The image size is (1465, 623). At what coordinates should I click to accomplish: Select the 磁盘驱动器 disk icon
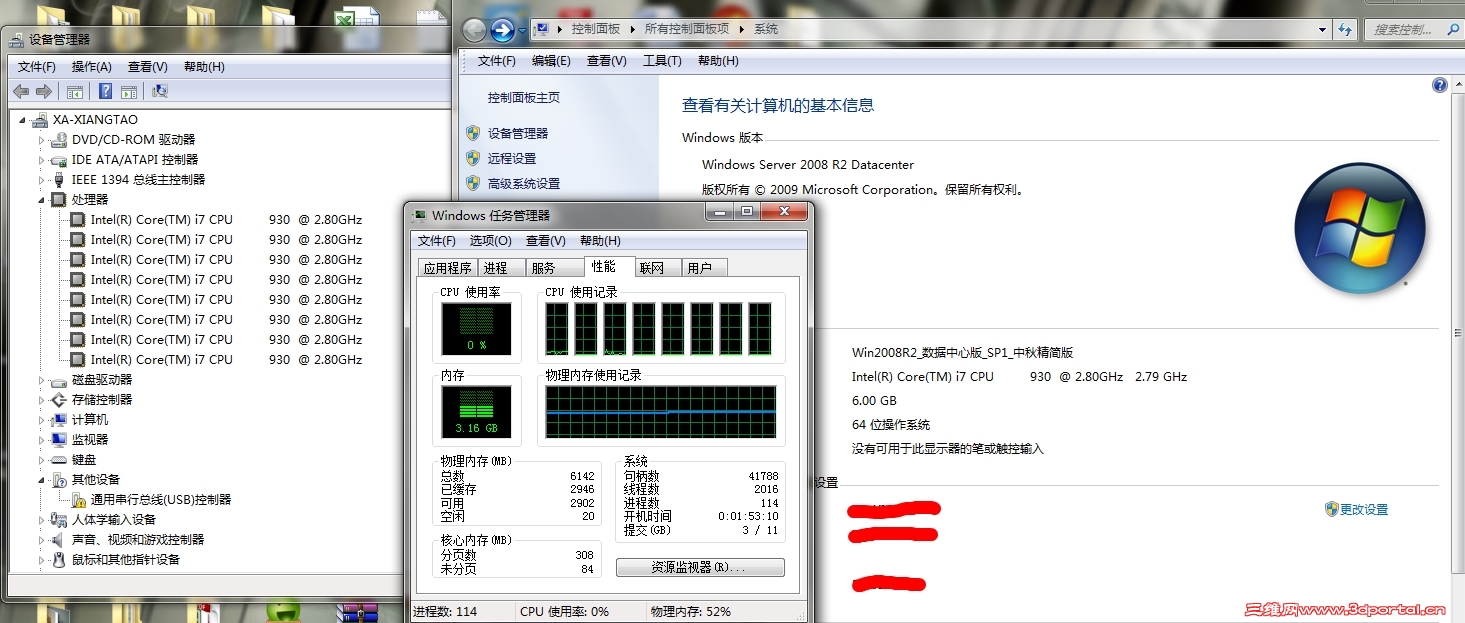(59, 380)
